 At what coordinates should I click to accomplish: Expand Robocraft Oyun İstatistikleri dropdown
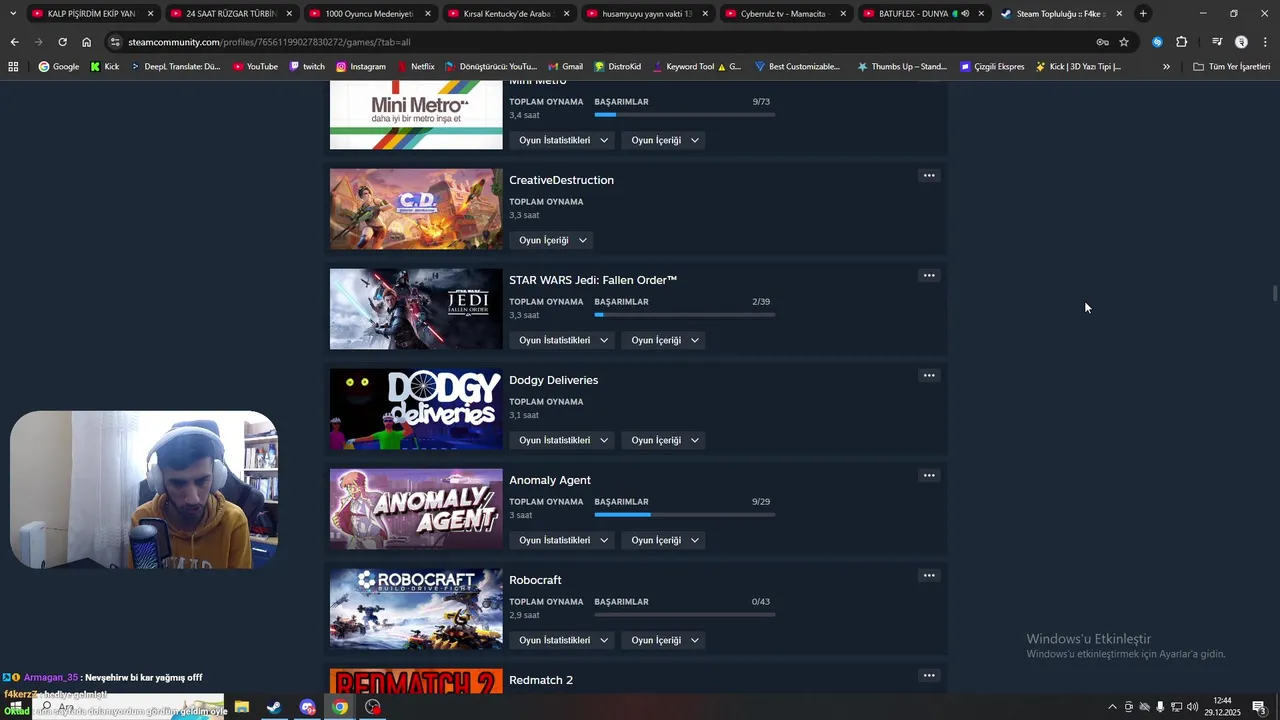click(x=564, y=640)
